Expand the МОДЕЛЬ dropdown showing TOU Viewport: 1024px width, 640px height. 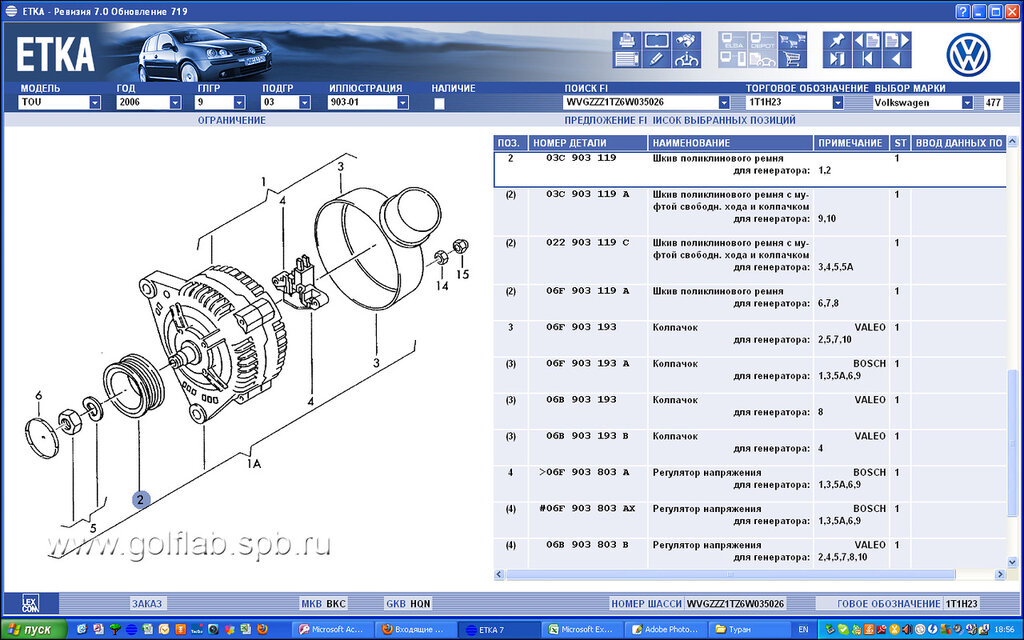click(95, 103)
